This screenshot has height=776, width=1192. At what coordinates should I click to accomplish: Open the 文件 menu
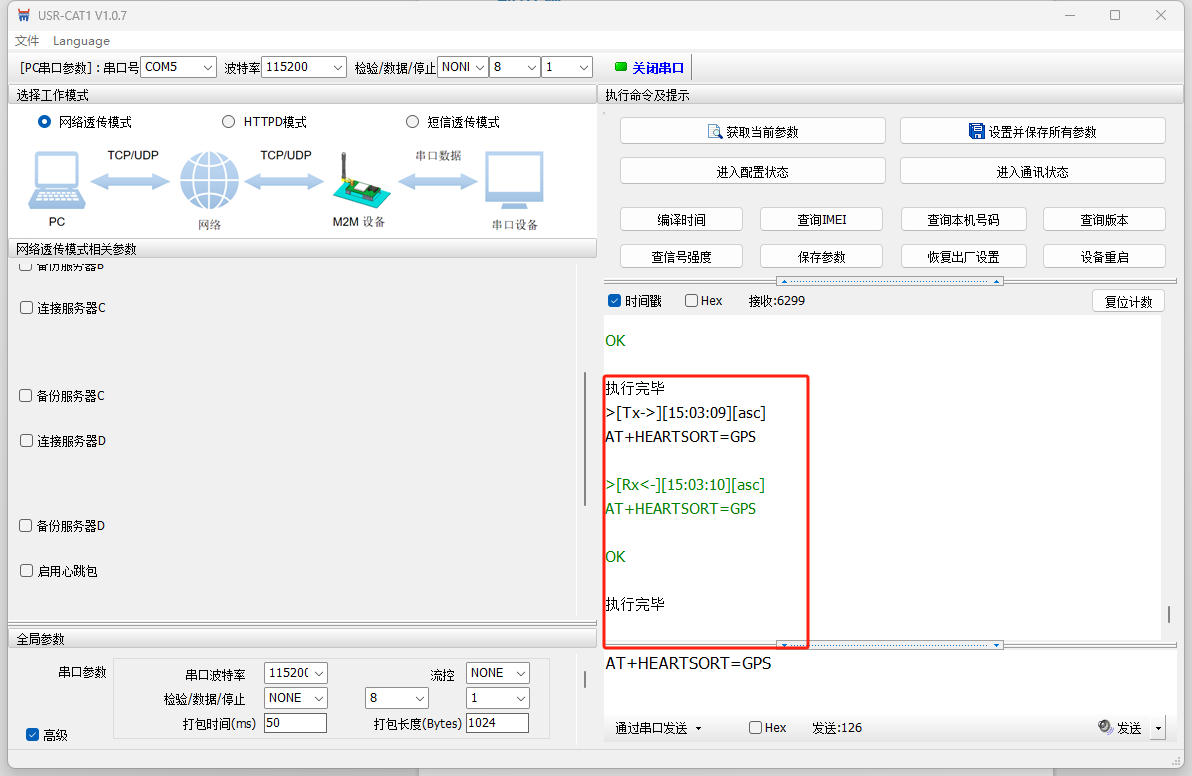tap(27, 40)
